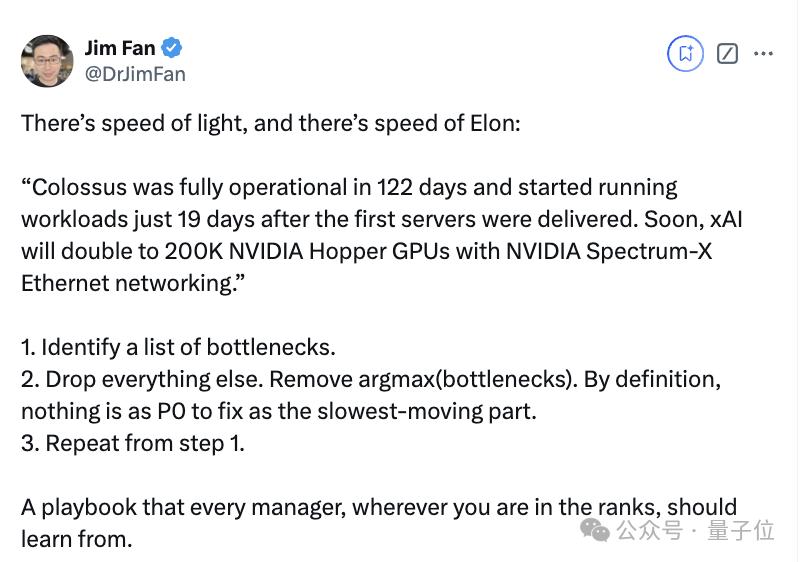Click the "Repeat from step 1" line

(x=133, y=443)
